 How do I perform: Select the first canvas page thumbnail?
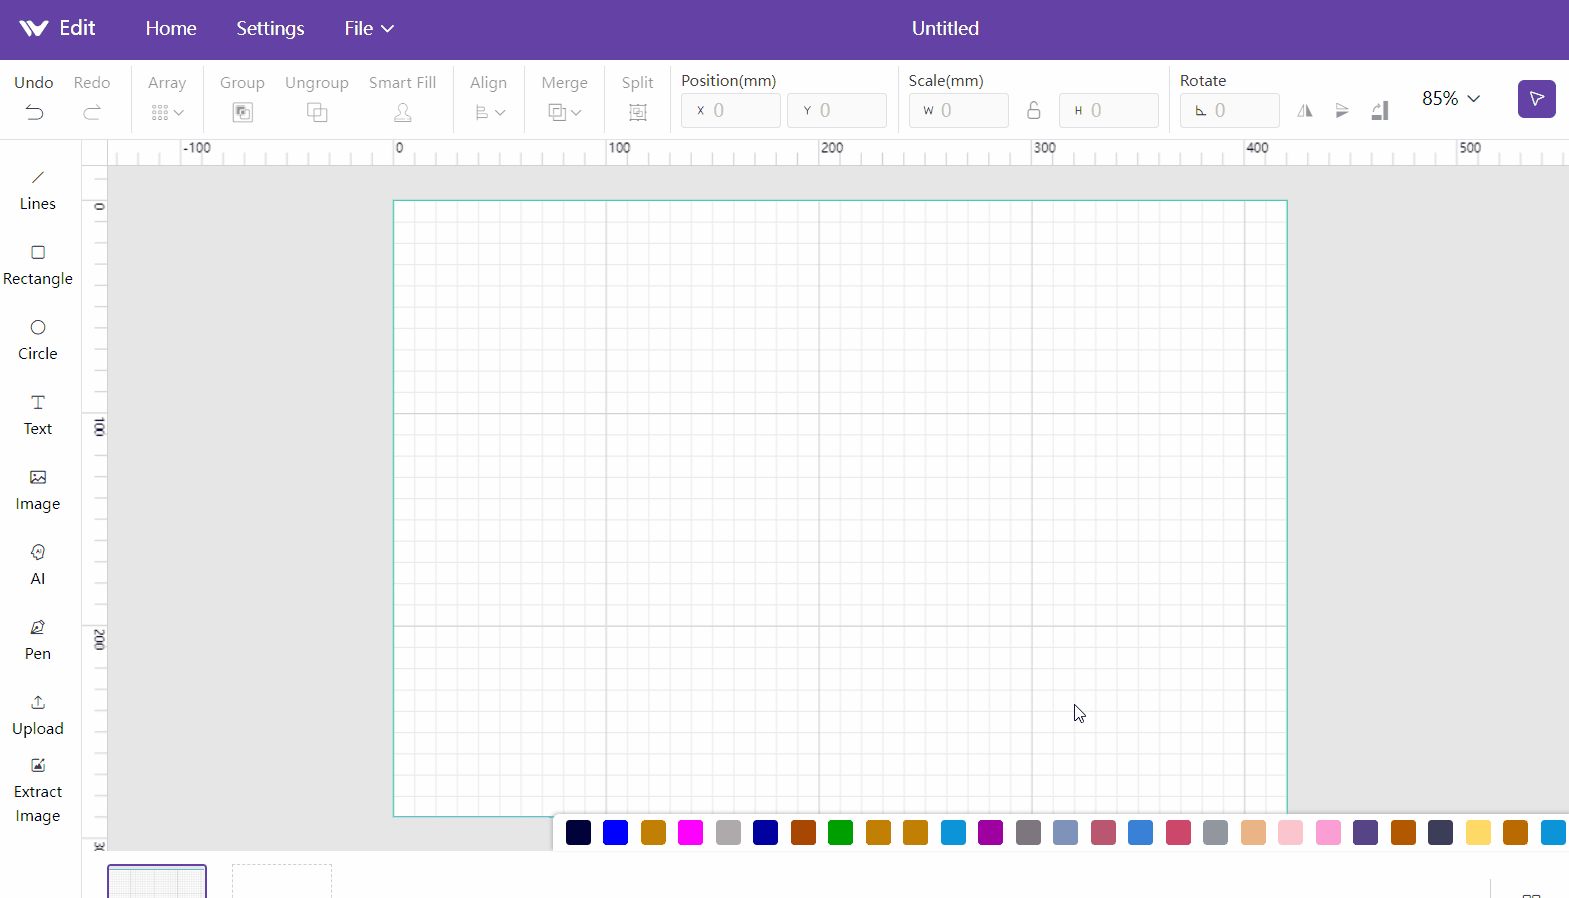(x=157, y=881)
